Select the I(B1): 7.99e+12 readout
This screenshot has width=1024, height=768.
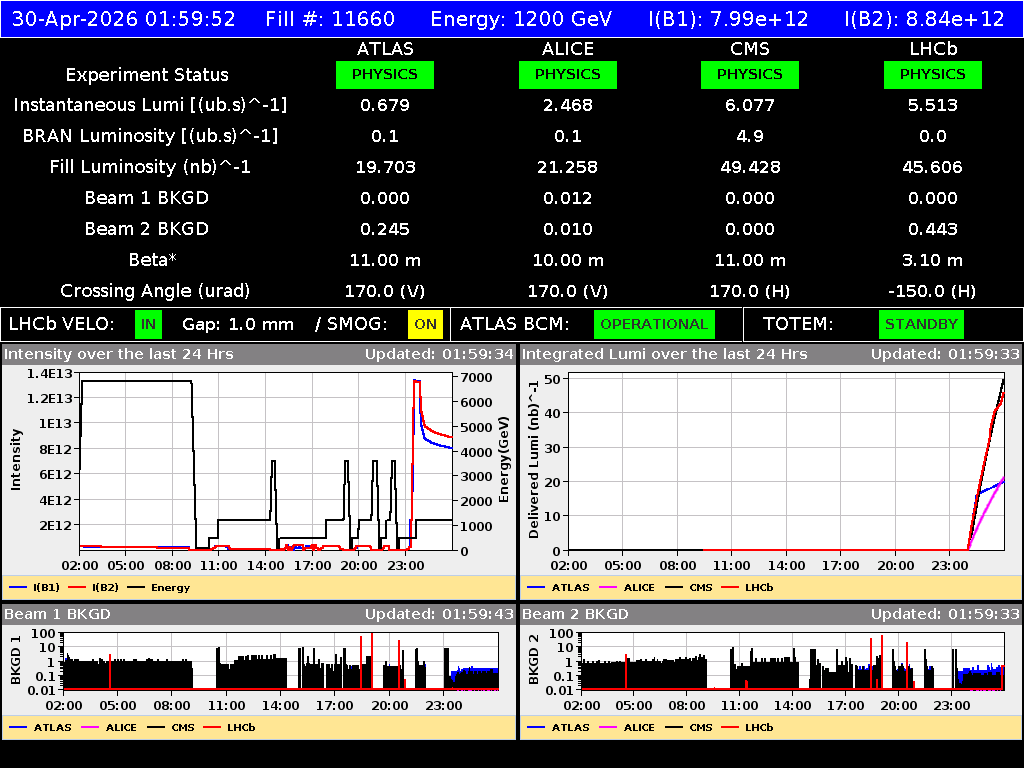point(728,19)
